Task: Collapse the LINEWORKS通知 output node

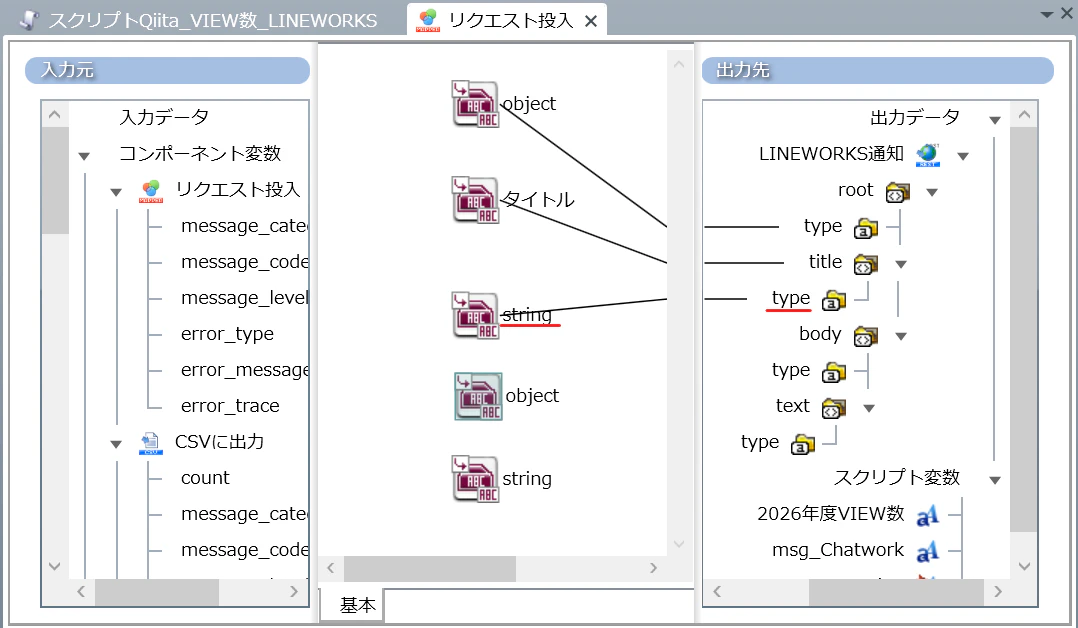Action: pyautogui.click(x=962, y=156)
